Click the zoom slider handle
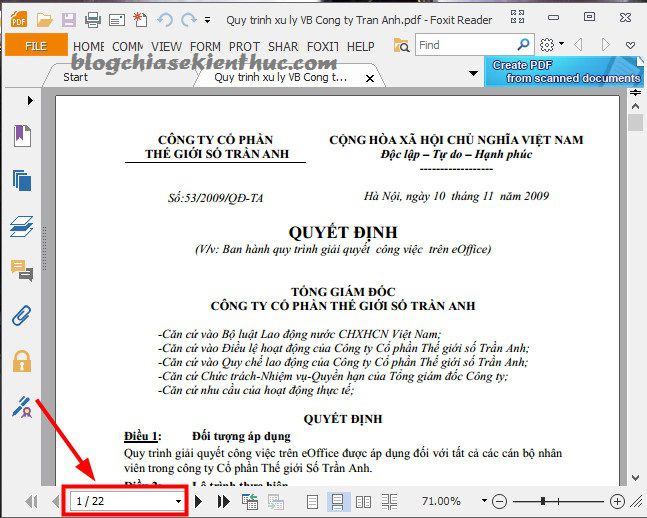647x518 pixels. click(543, 501)
